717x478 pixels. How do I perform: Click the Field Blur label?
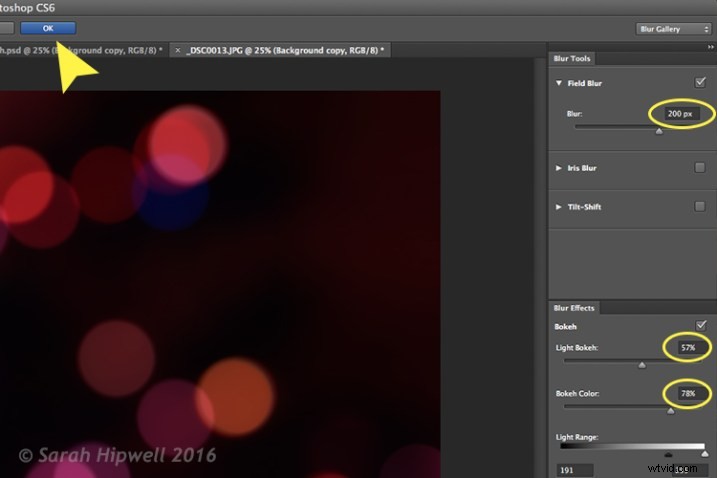point(584,83)
